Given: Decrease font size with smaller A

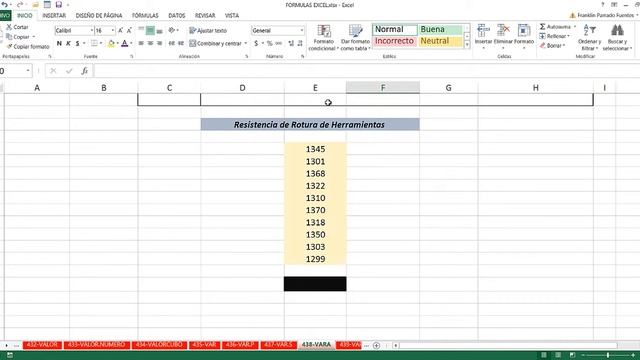Looking at the screenshot, I should coord(129,31).
